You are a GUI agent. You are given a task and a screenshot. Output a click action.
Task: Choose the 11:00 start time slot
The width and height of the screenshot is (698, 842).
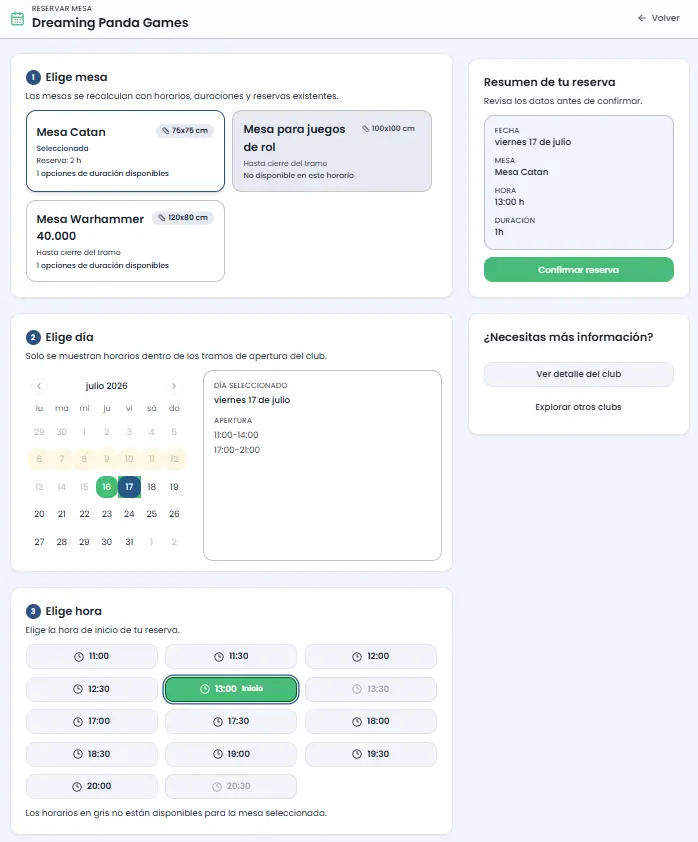click(92, 656)
